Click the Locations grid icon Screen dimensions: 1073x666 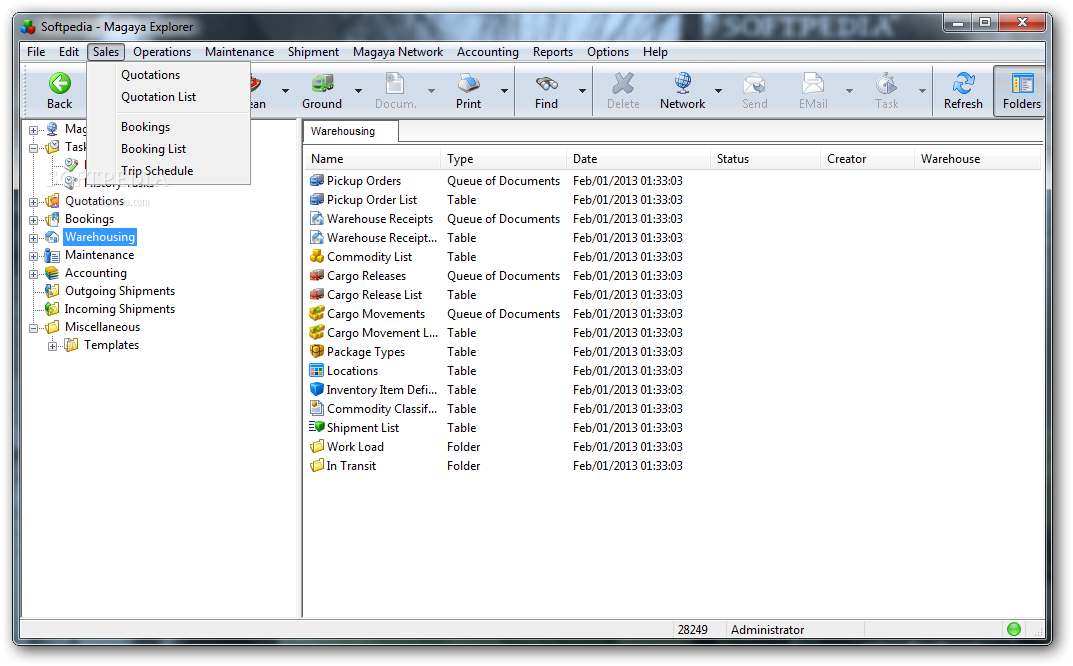tap(317, 370)
